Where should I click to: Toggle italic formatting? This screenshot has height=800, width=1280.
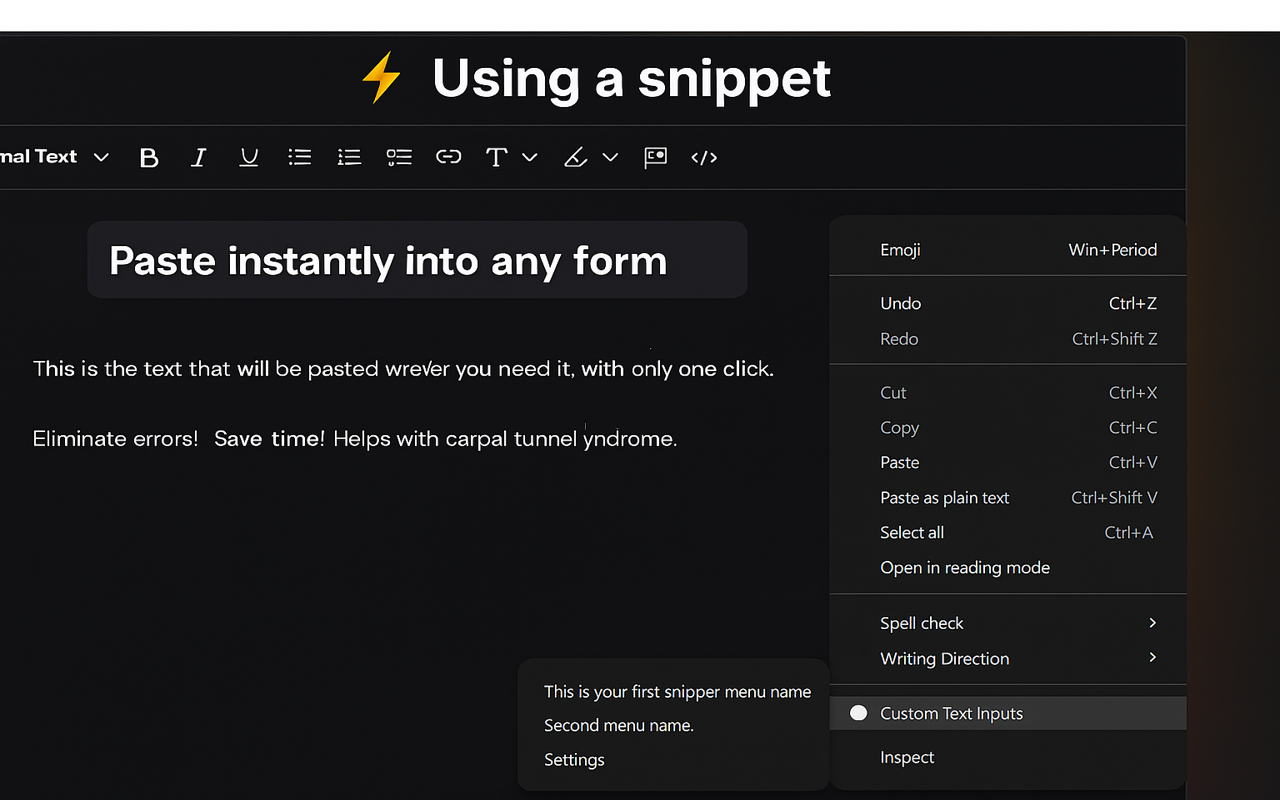tap(199, 158)
